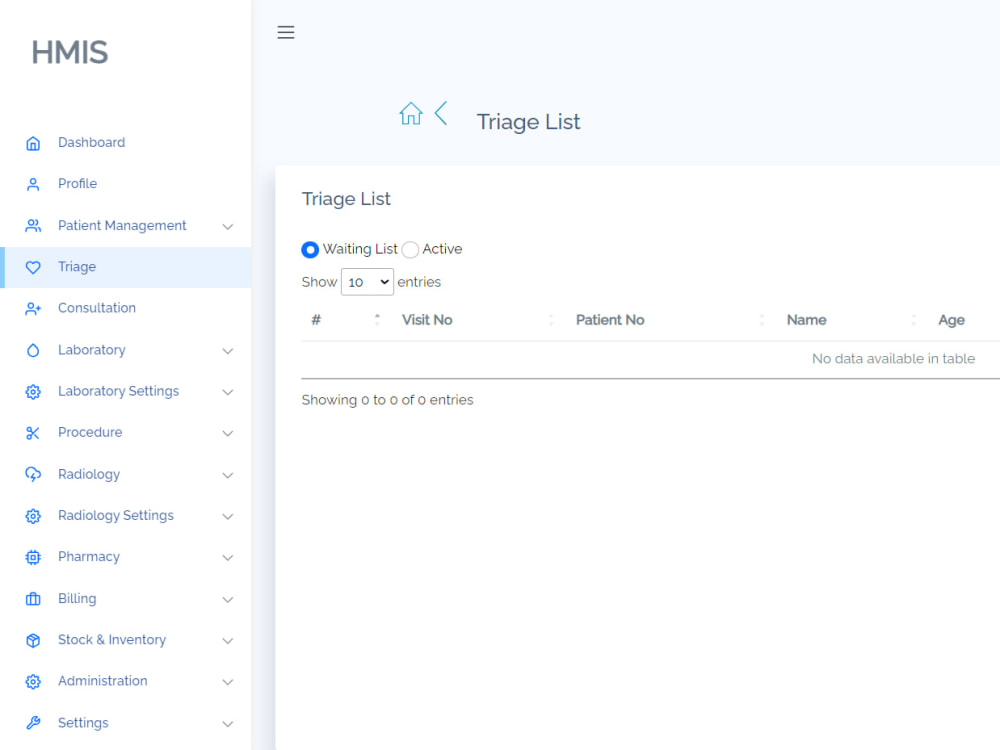The image size is (1000, 750).
Task: Expand the Billing chevron
Action: point(228,599)
